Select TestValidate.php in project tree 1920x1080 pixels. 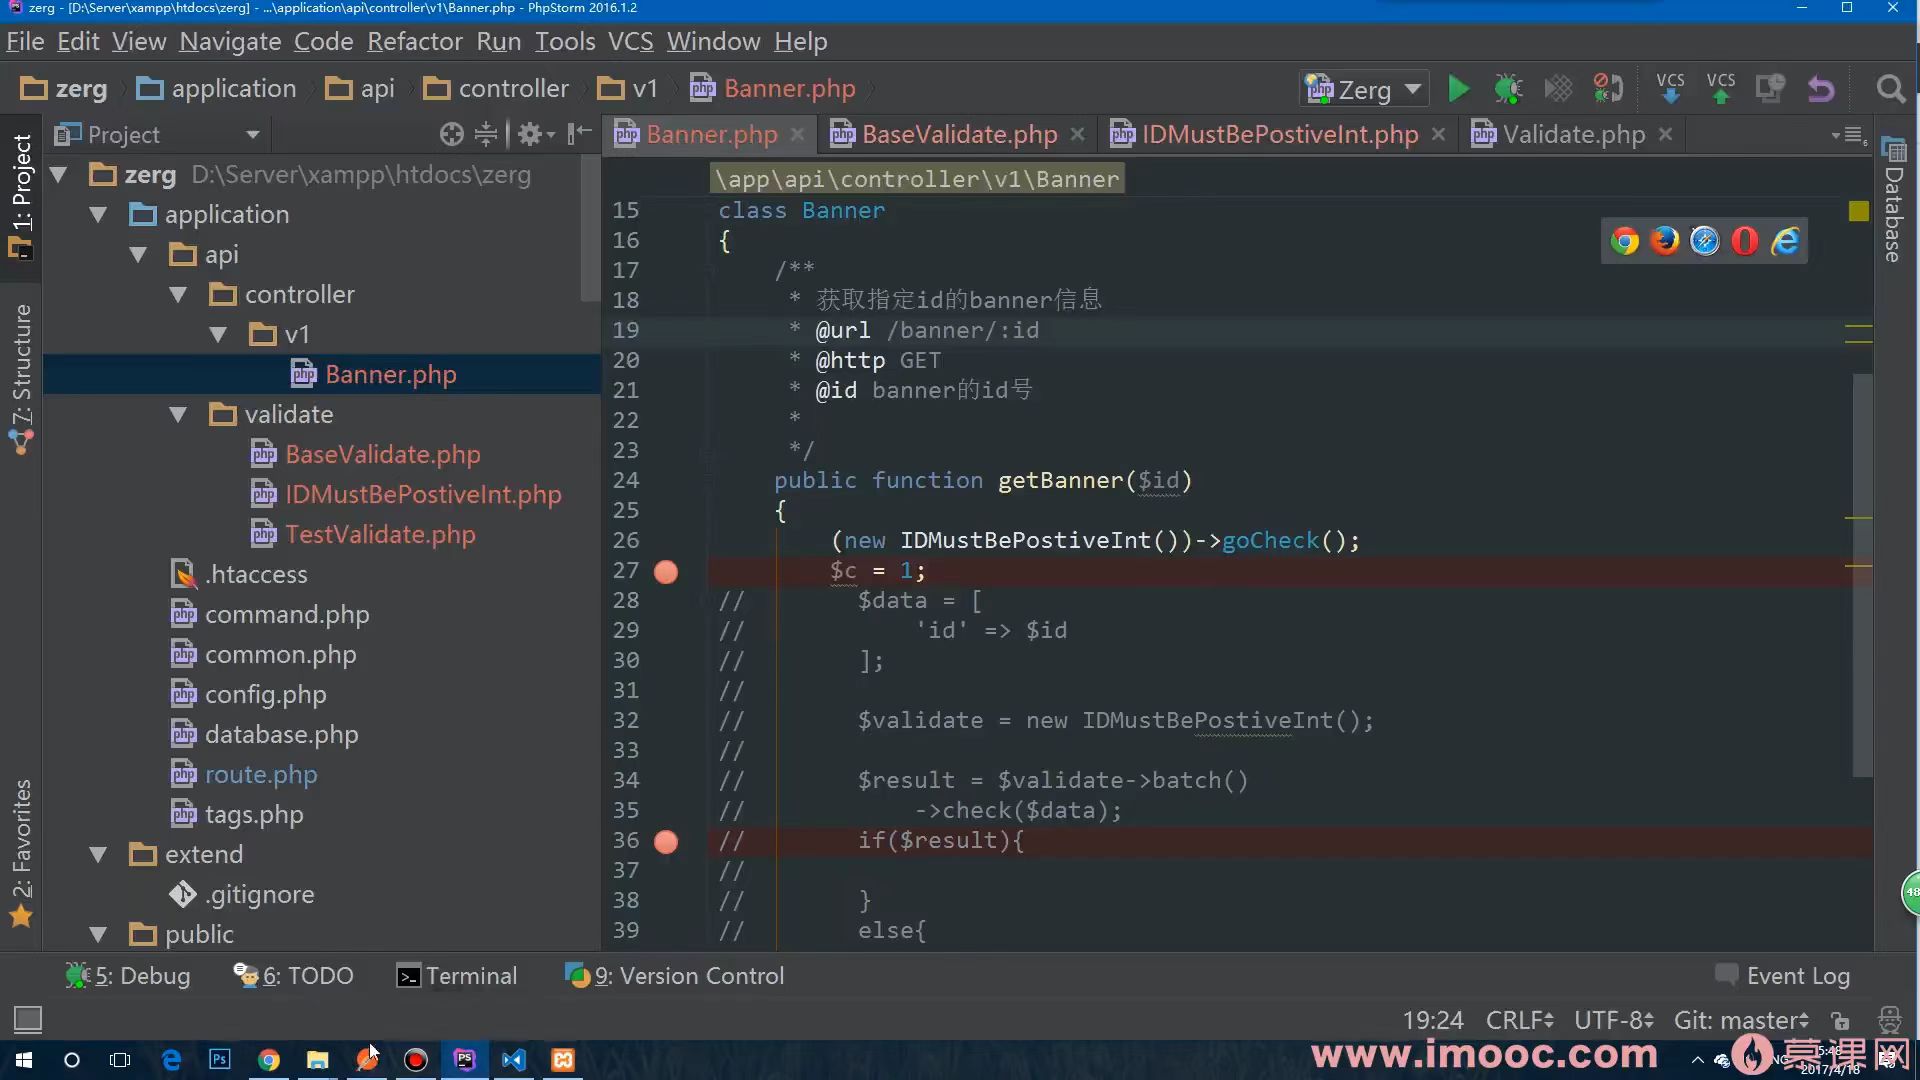click(x=380, y=535)
